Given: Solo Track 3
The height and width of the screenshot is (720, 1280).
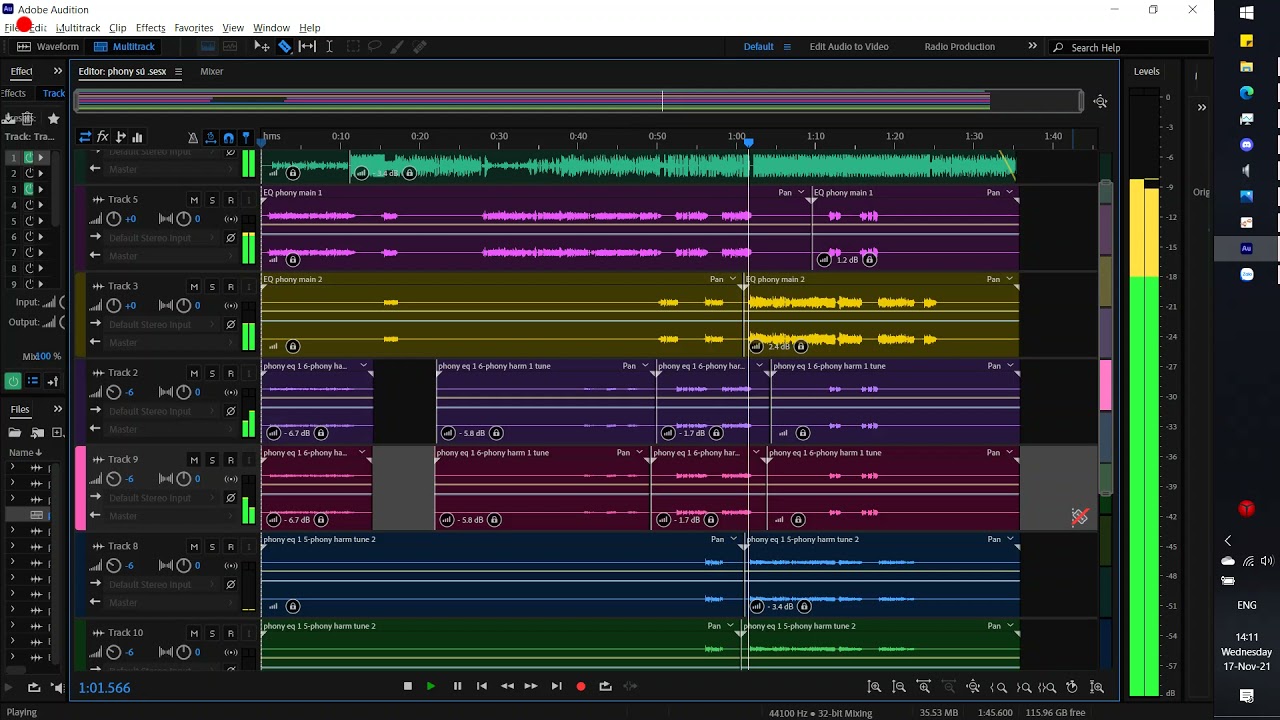Looking at the screenshot, I should coord(212,287).
